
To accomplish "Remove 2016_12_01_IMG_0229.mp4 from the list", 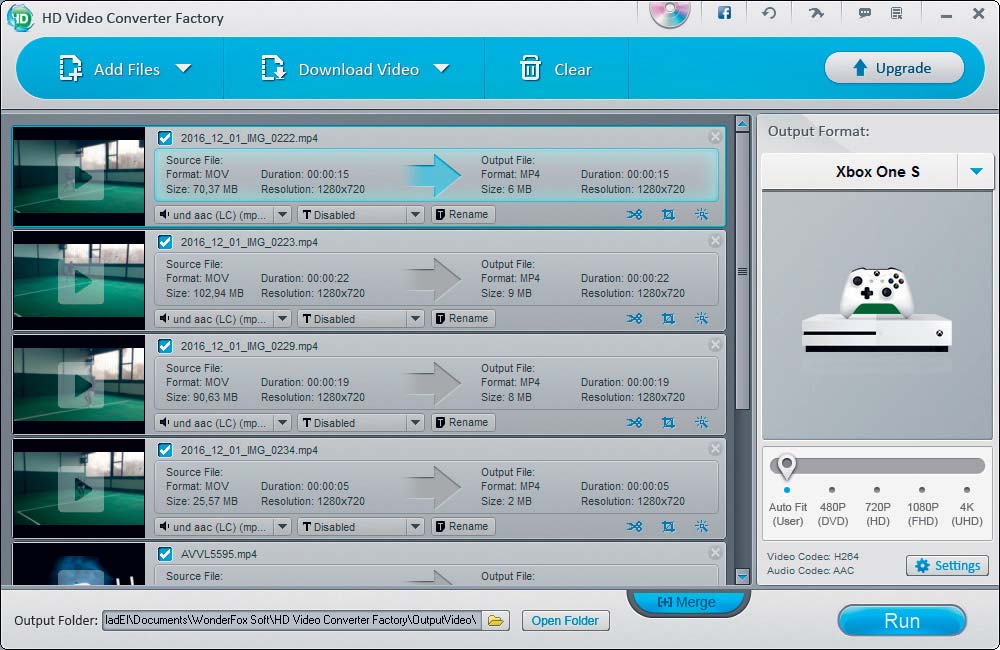I will [715, 344].
